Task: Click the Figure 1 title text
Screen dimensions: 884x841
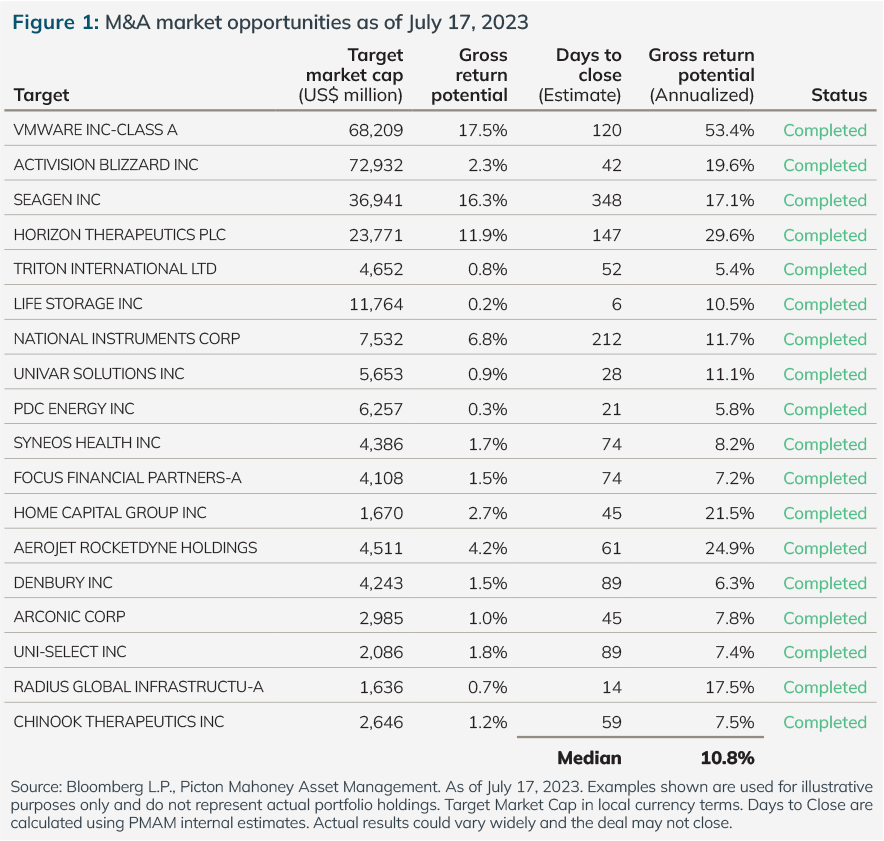Action: click(x=271, y=23)
